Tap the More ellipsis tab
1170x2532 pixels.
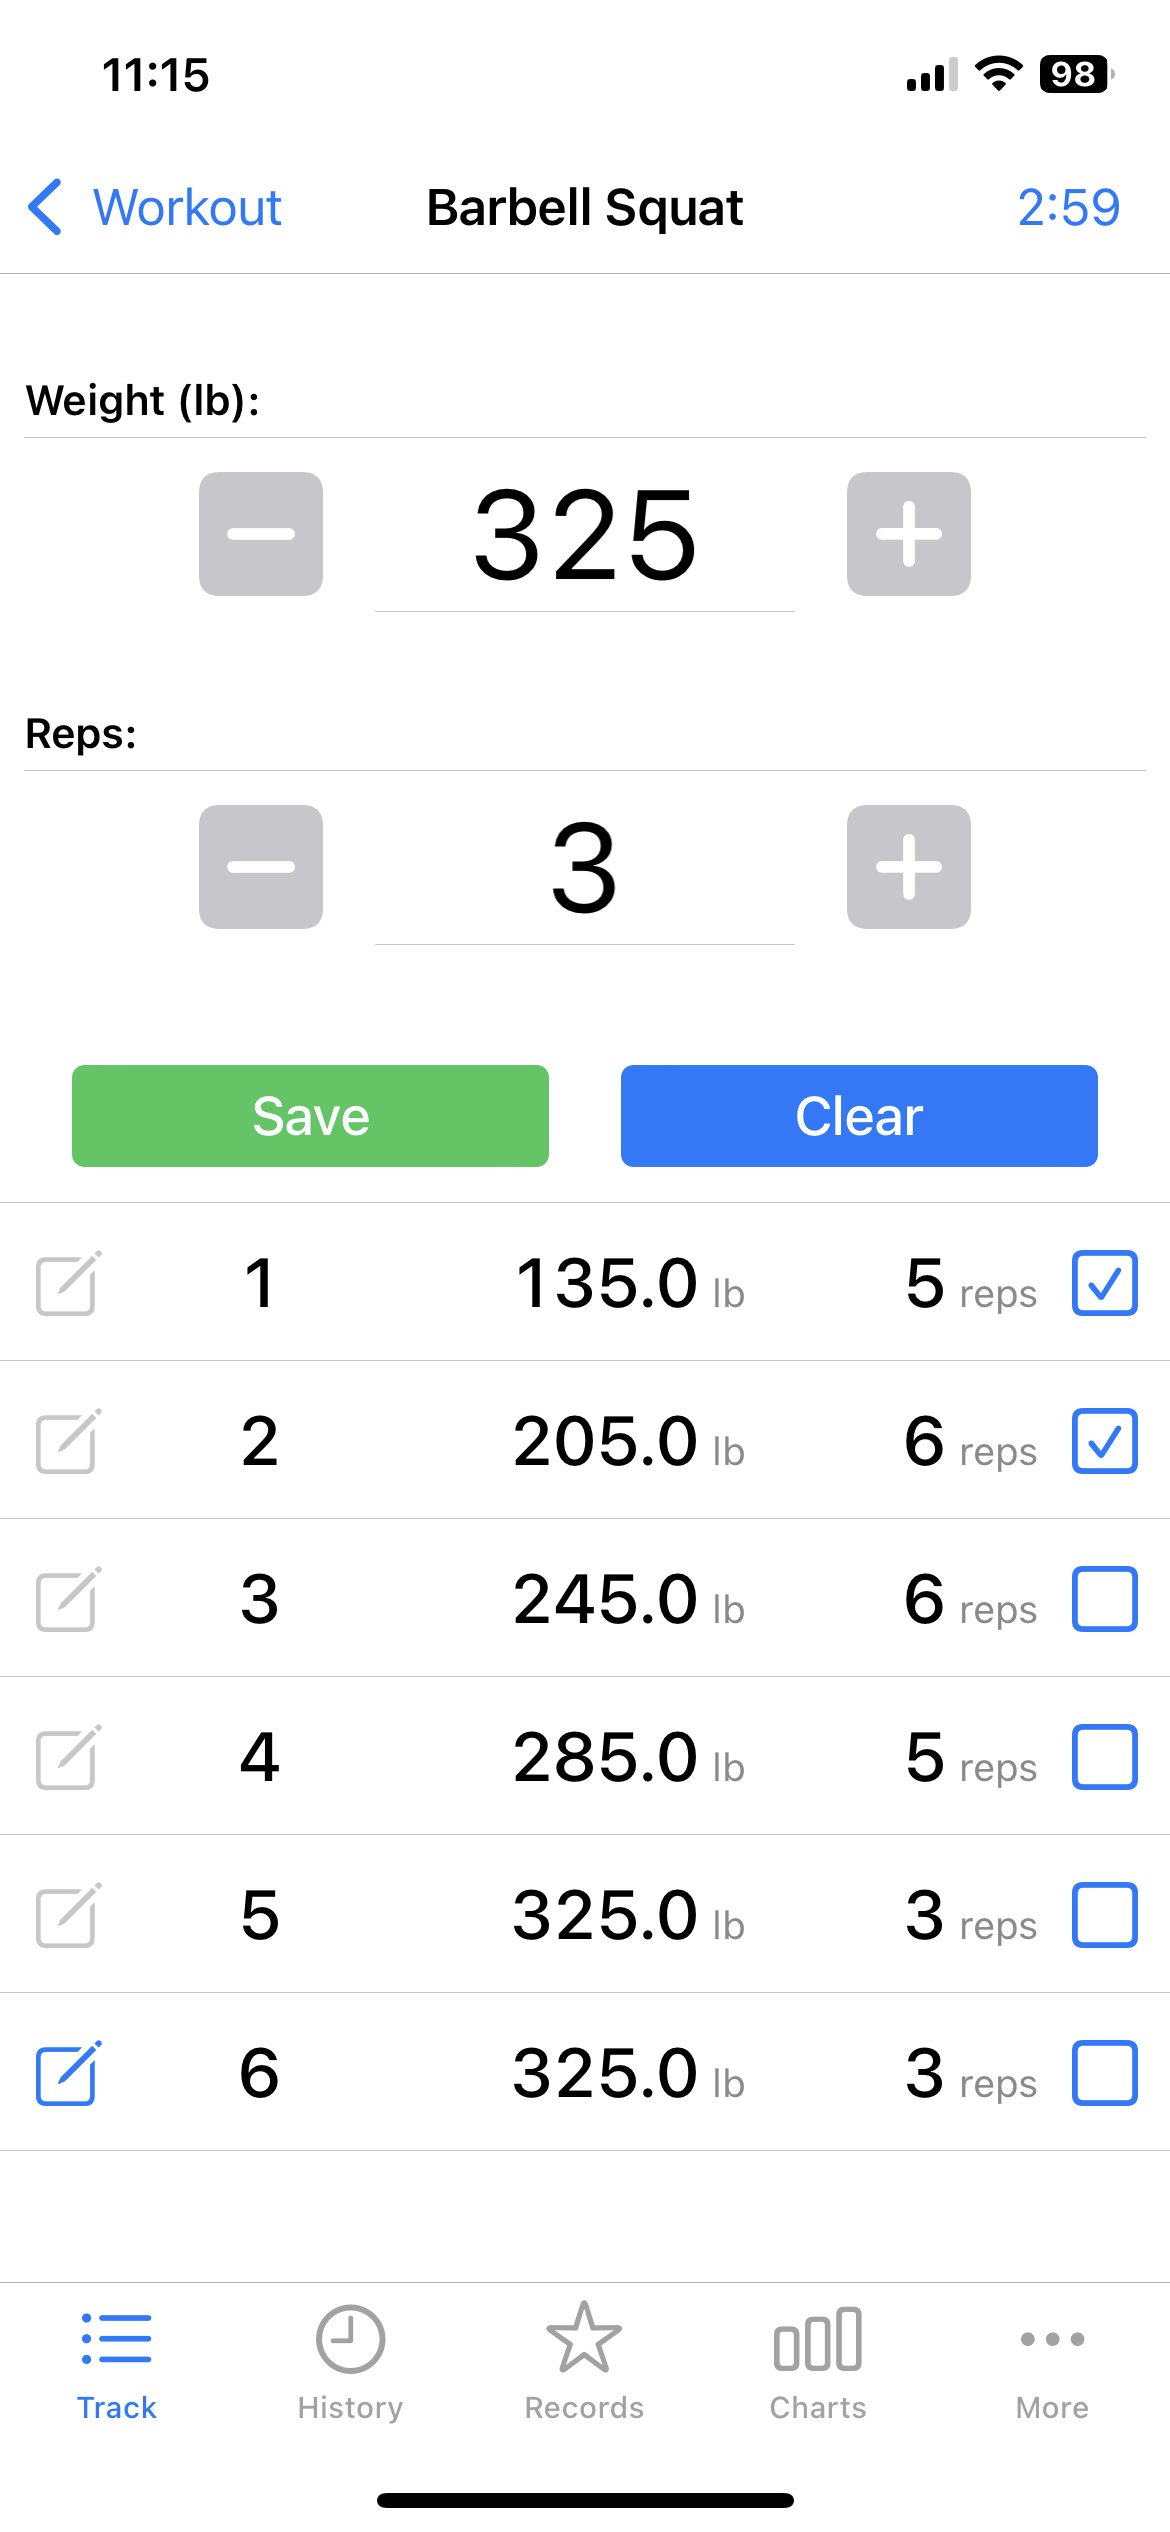(1052, 2362)
